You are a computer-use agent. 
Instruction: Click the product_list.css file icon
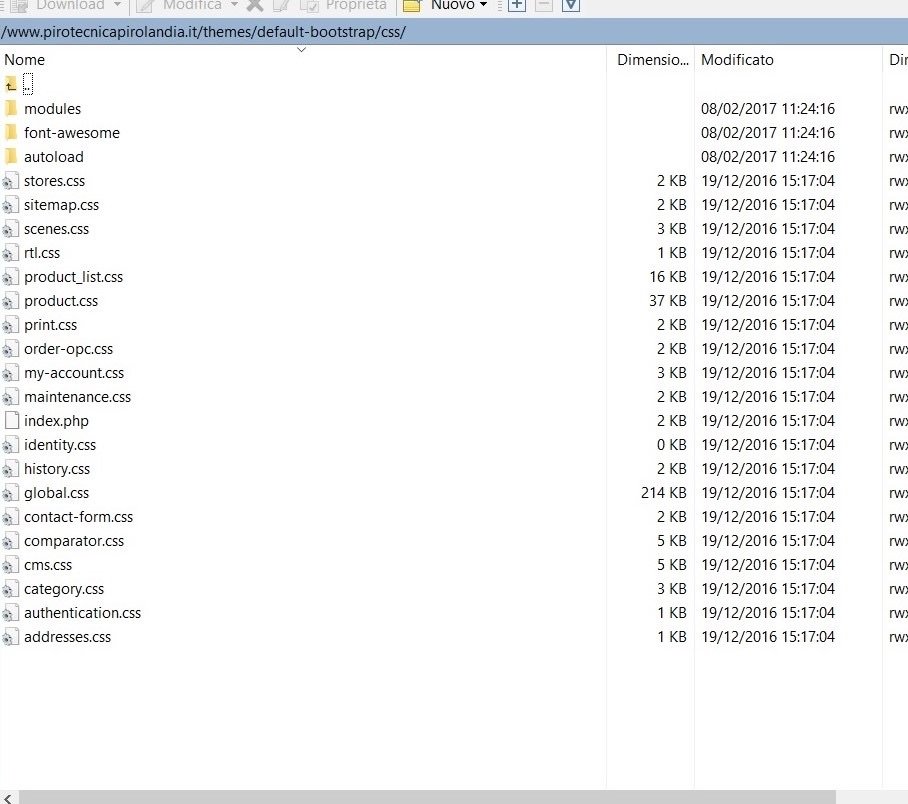point(10,277)
